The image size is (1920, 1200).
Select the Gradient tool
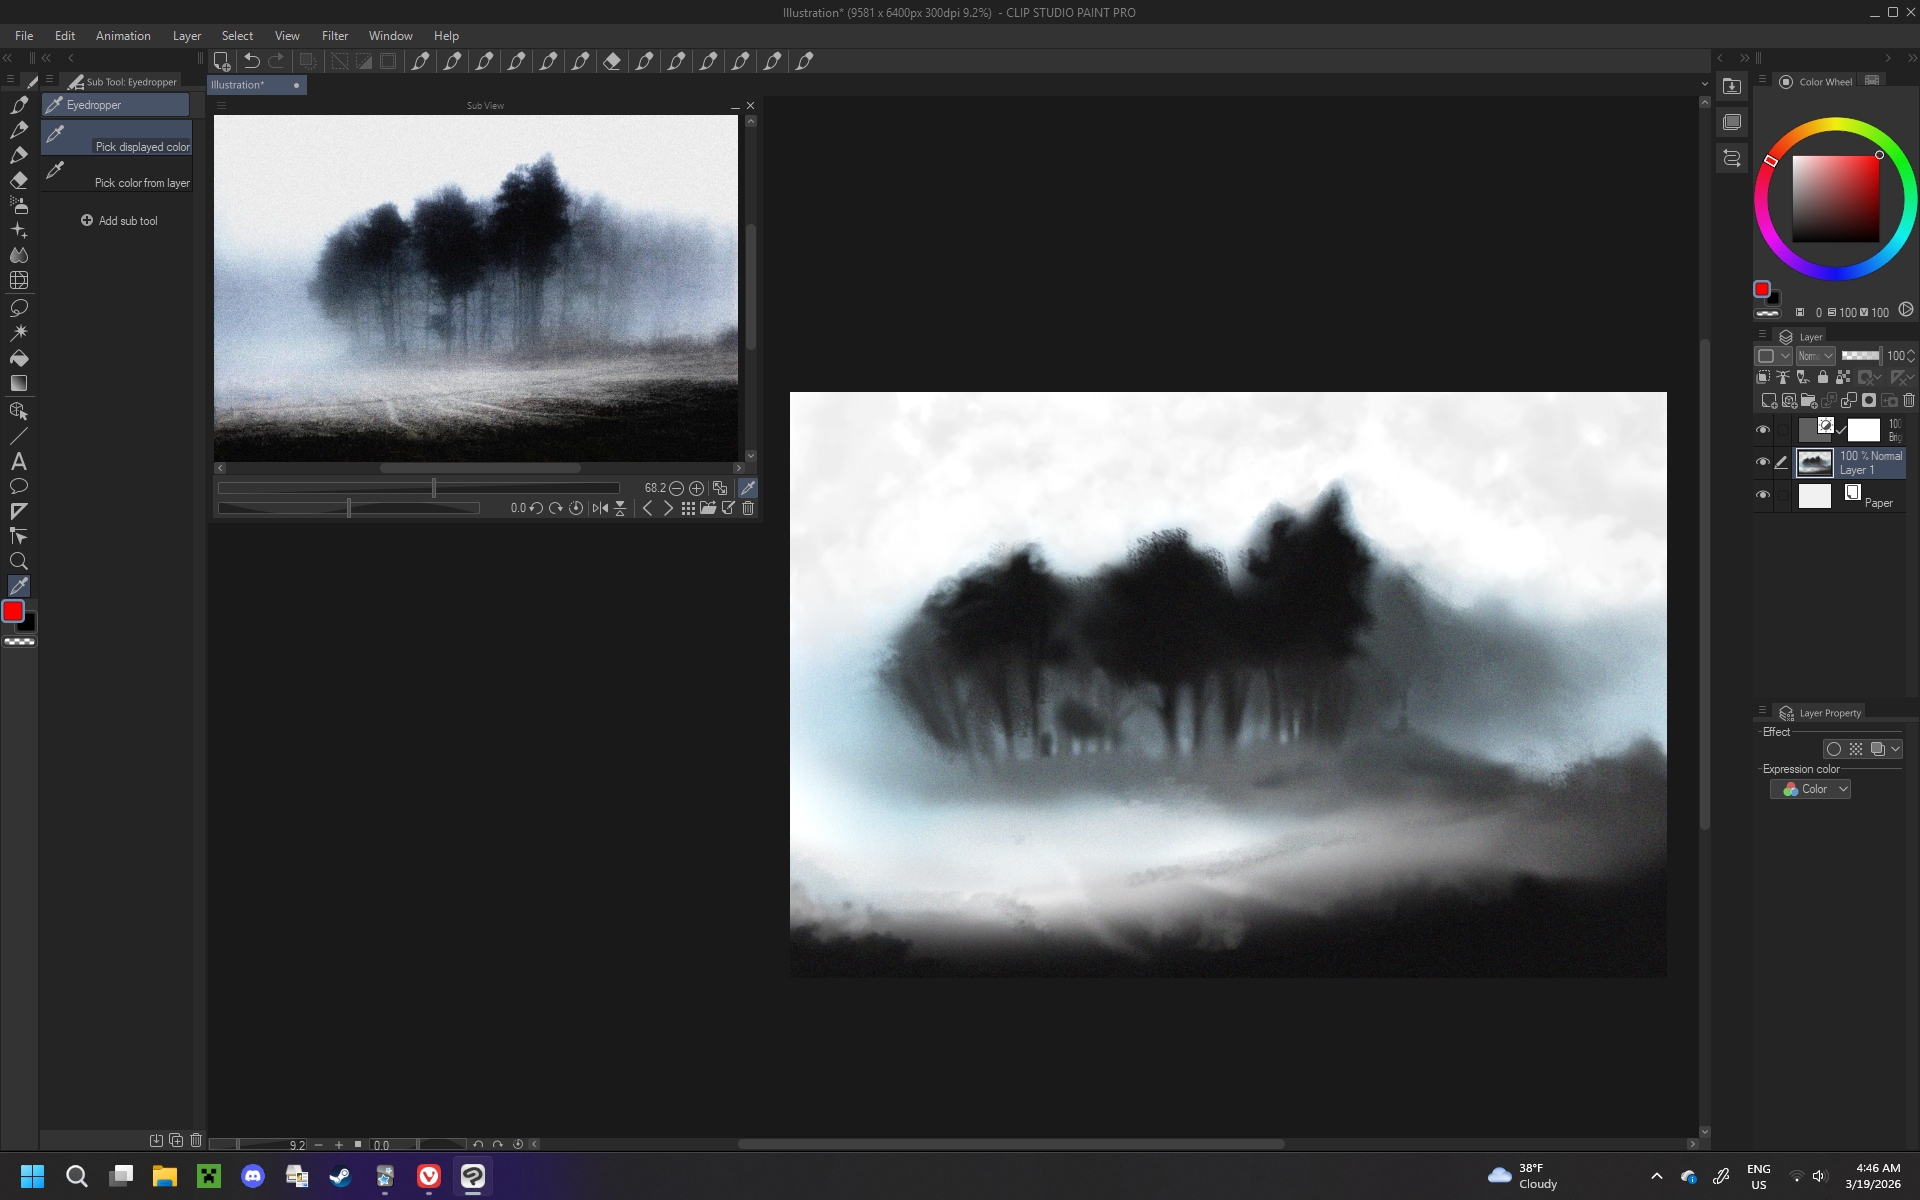[x=19, y=383]
